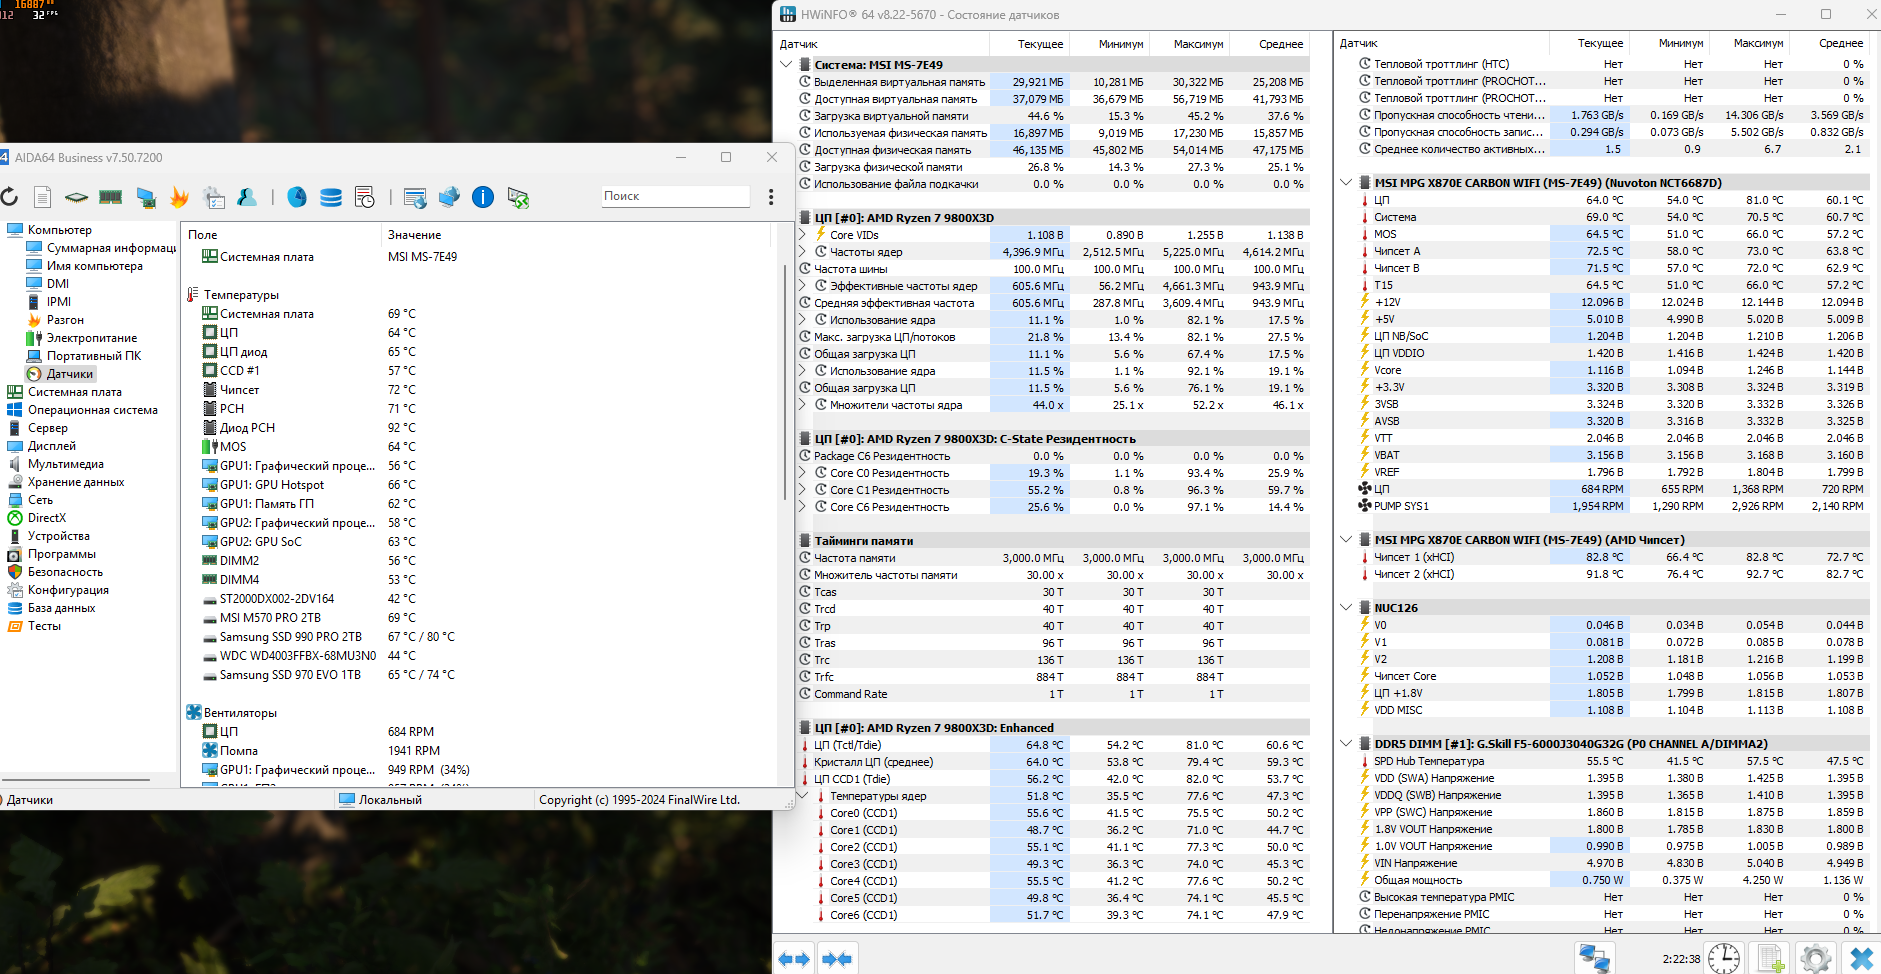Collapse the 'Температуры ядер' row

pos(802,796)
